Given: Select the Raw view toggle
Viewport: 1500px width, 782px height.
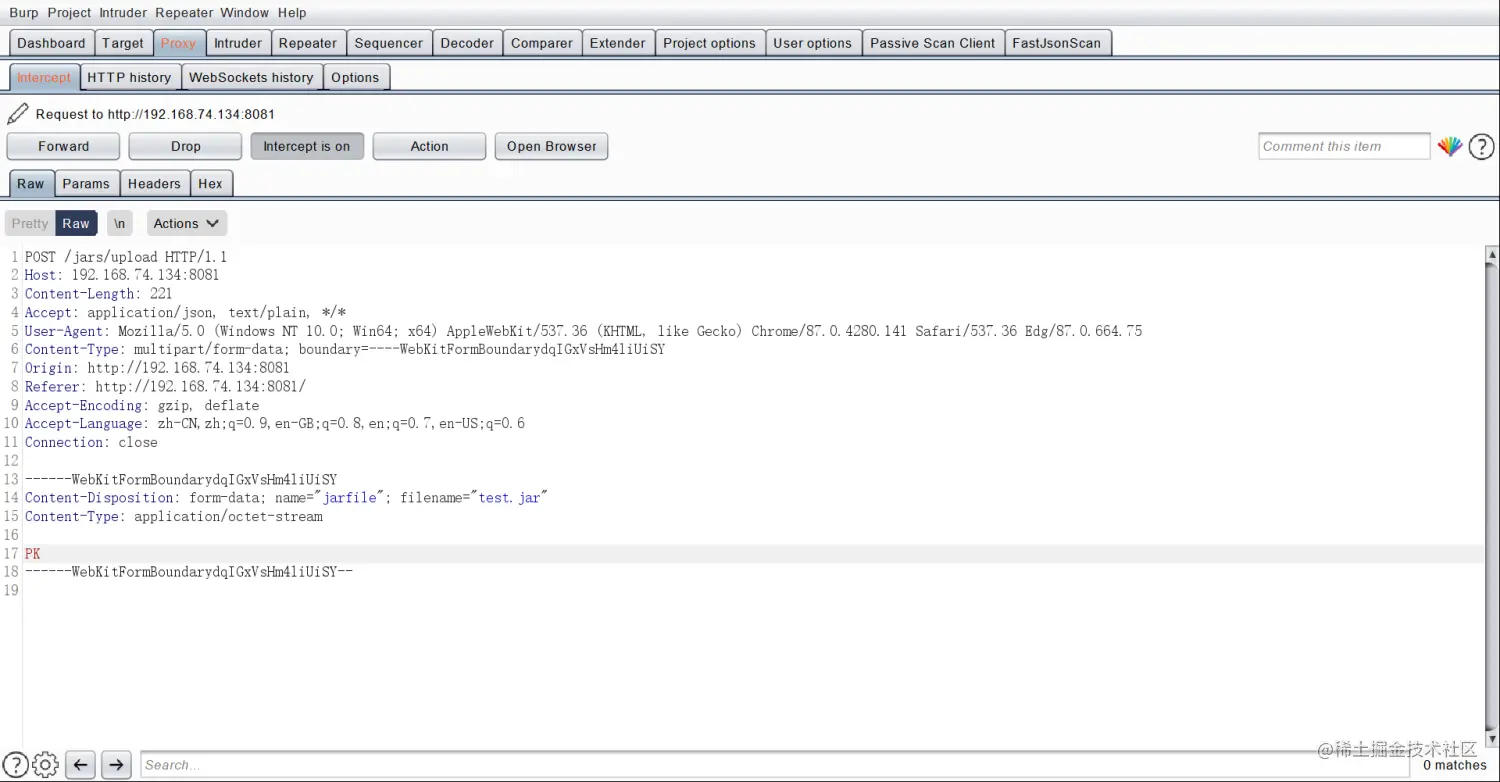Looking at the screenshot, I should [76, 223].
